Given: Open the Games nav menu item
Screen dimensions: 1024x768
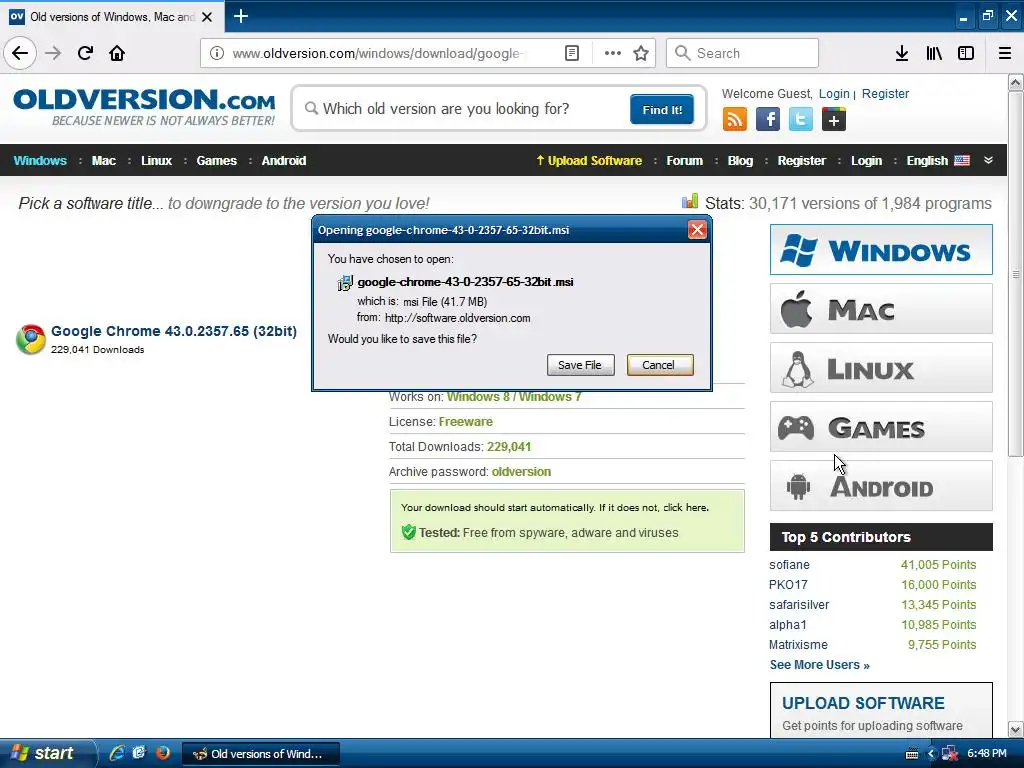Looking at the screenshot, I should click(216, 161).
